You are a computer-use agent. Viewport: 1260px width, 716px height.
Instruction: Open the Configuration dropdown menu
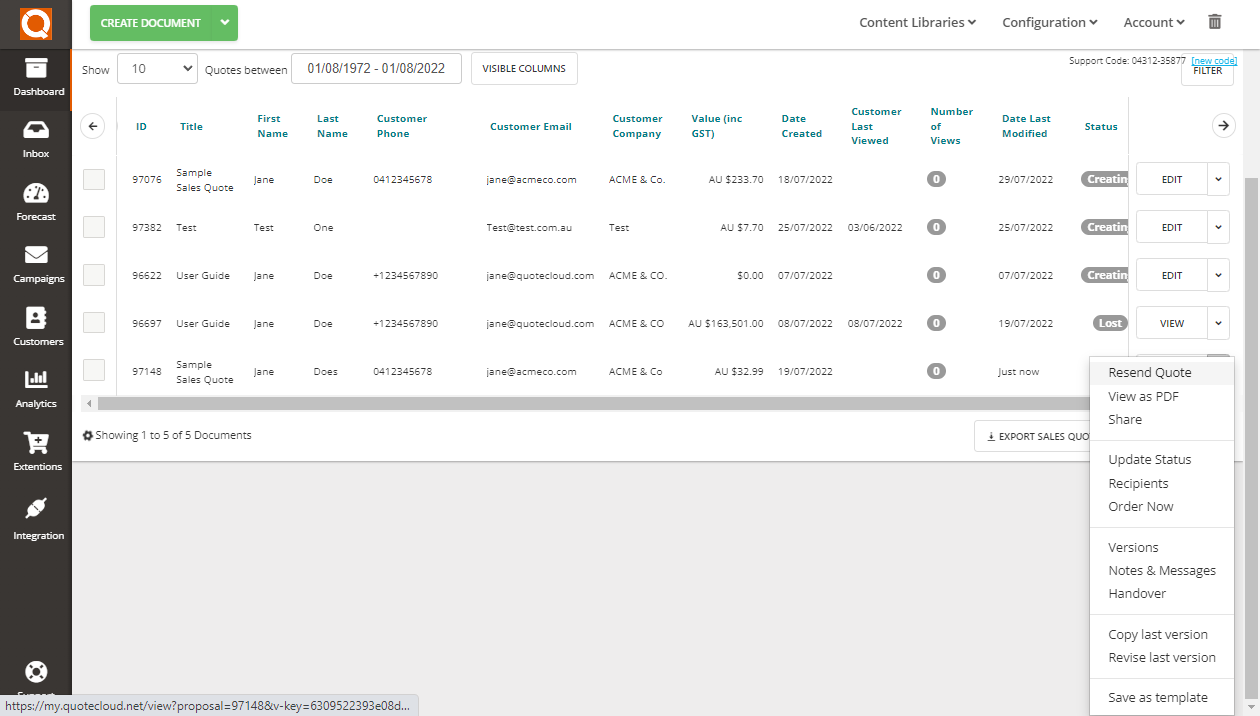(1049, 21)
